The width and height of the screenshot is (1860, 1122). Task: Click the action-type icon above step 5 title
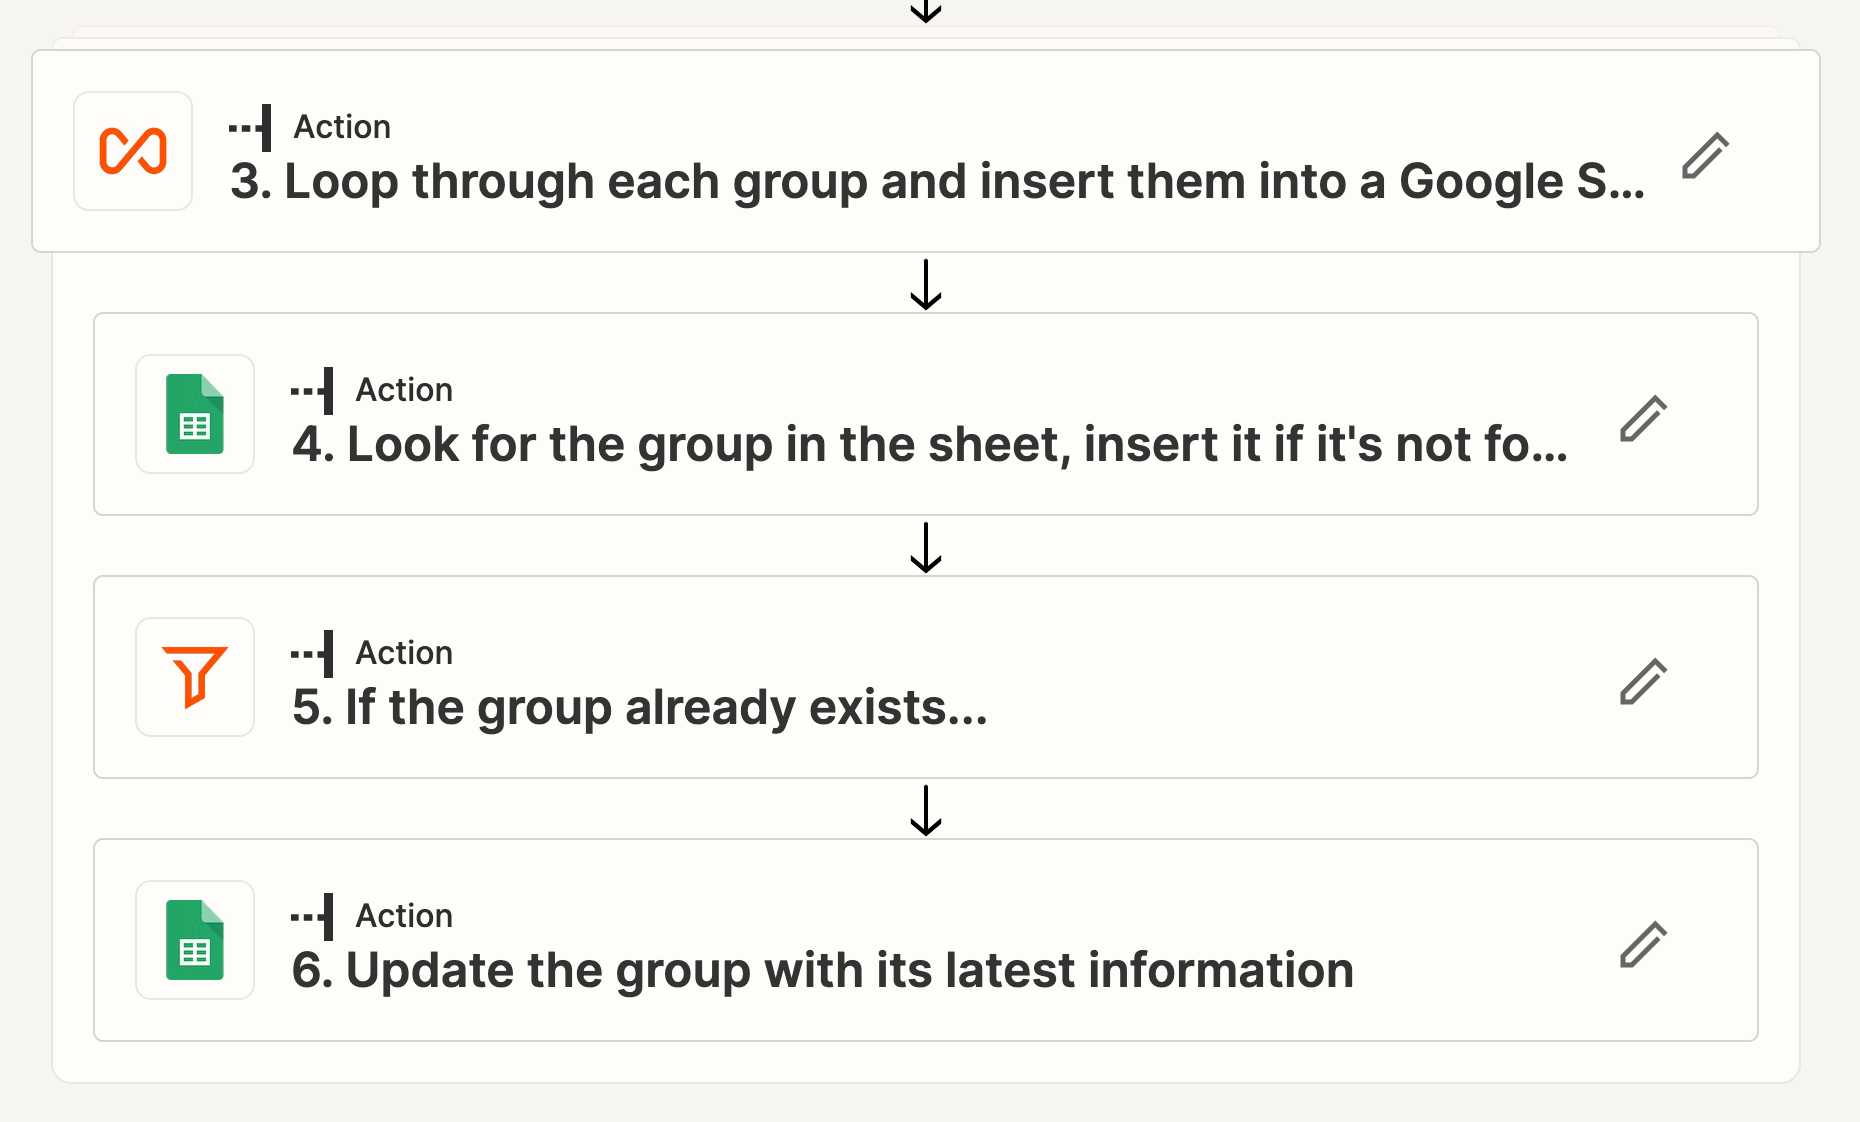click(312, 653)
